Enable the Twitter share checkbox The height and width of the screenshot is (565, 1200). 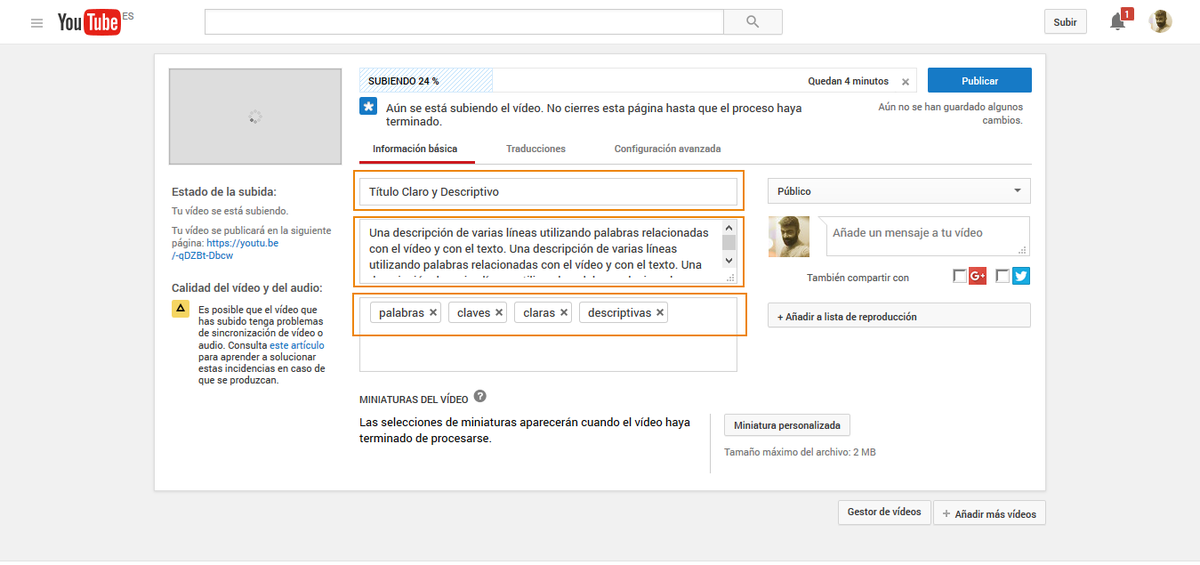[x=1003, y=276]
